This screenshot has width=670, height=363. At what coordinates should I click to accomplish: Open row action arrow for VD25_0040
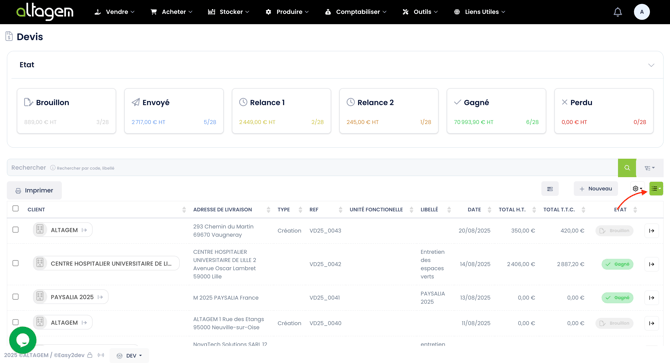pyautogui.click(x=651, y=323)
